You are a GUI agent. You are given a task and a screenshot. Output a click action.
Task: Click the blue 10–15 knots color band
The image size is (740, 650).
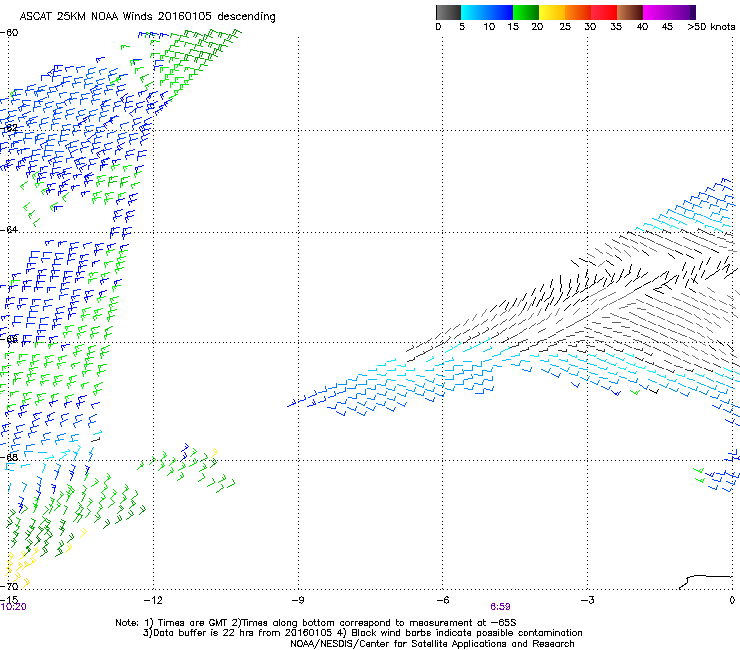(x=500, y=12)
